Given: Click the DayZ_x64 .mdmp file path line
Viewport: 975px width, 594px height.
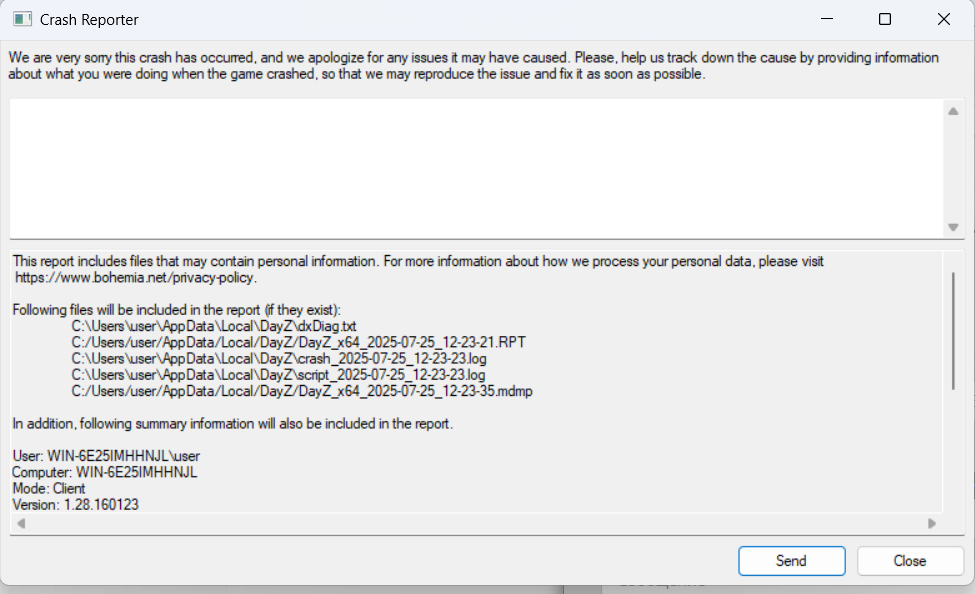Looking at the screenshot, I should tap(302, 391).
